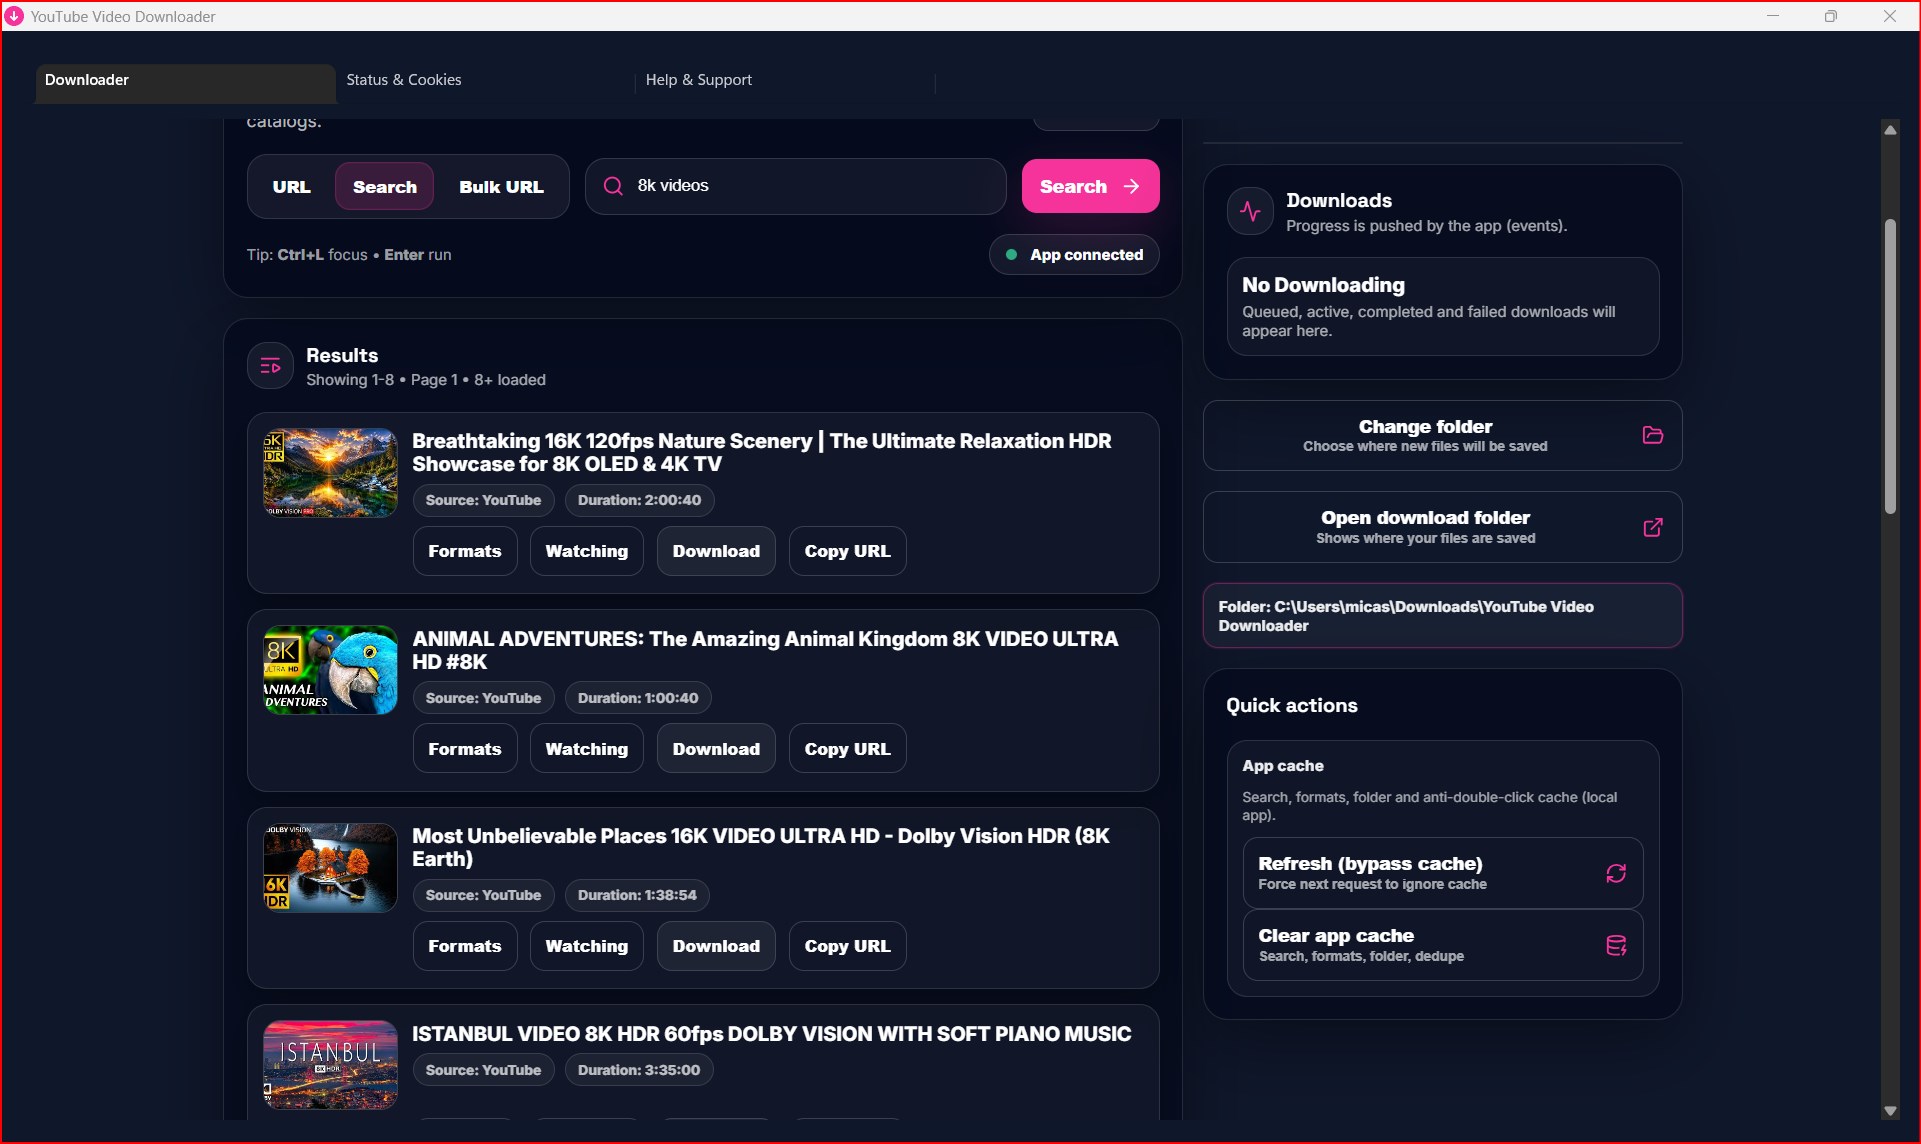Open Formats for Most Unbelievable Places video
The image size is (1921, 1144).
point(465,946)
